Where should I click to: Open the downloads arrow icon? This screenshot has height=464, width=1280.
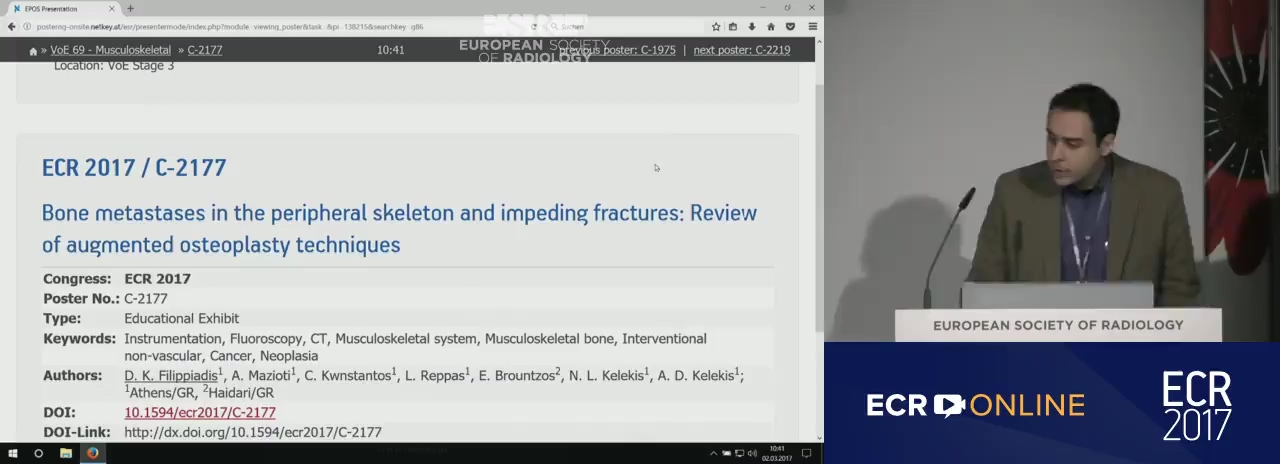752,27
